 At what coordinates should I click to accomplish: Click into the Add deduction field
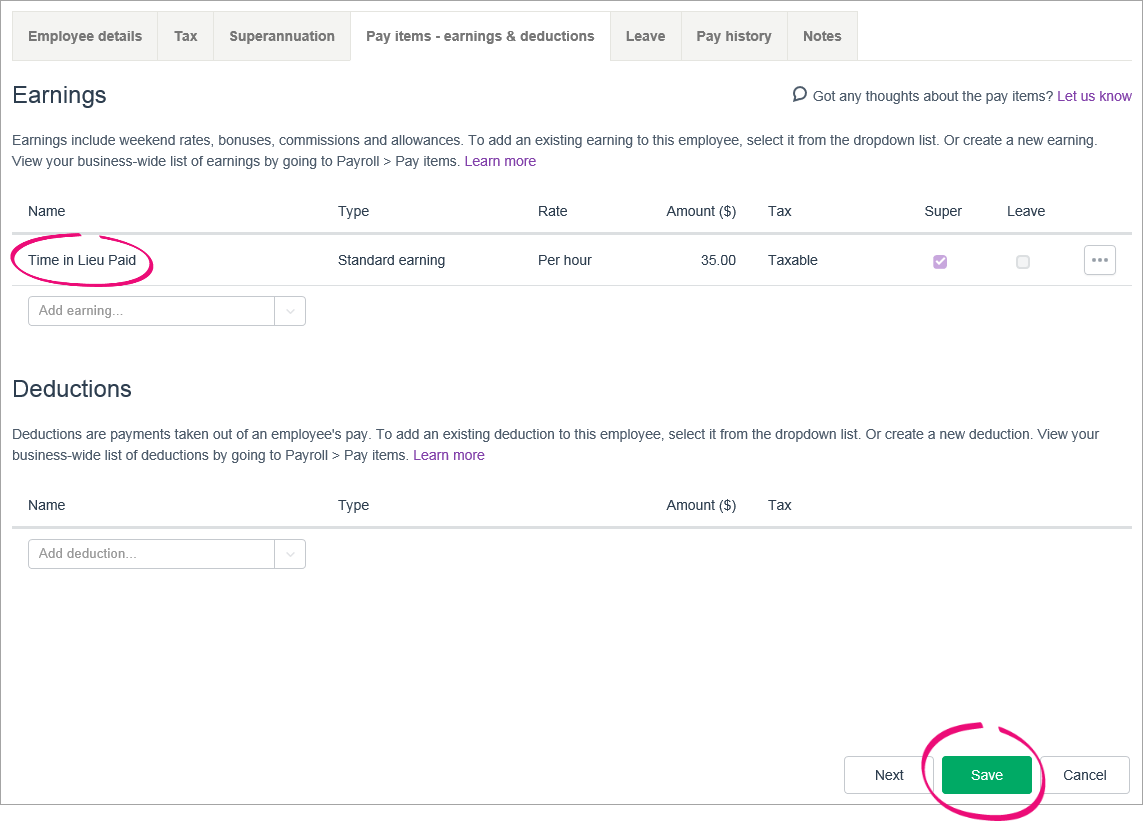[x=151, y=553]
